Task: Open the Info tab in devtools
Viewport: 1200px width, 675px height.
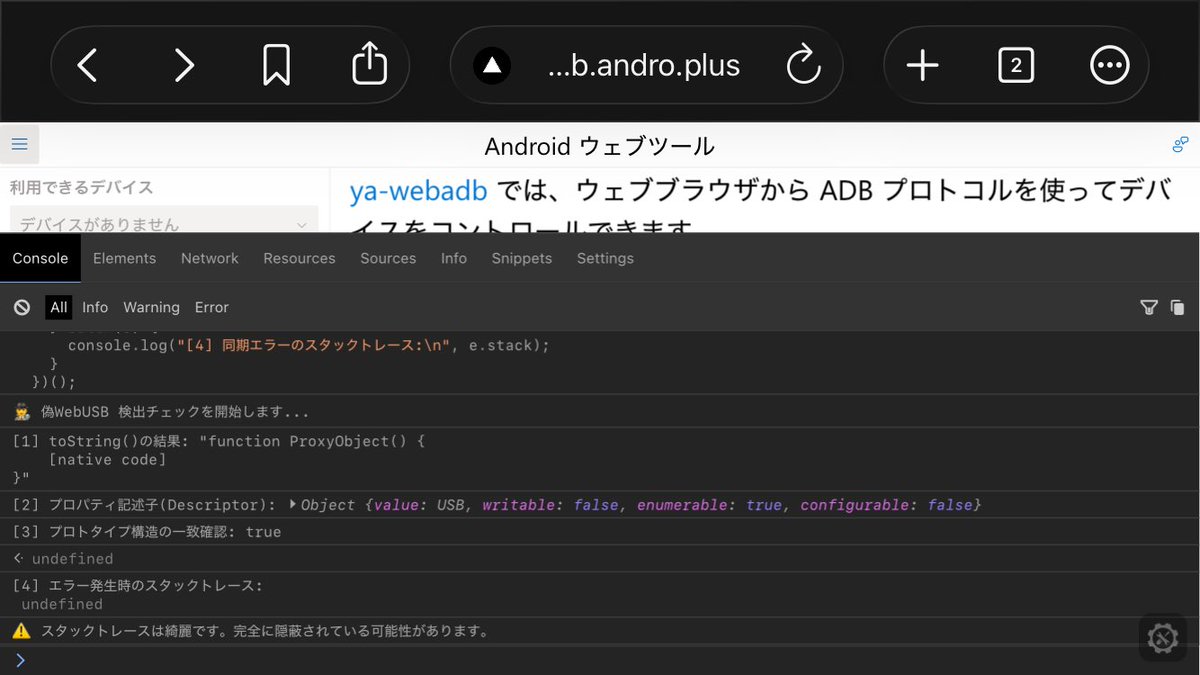Action: click(454, 258)
